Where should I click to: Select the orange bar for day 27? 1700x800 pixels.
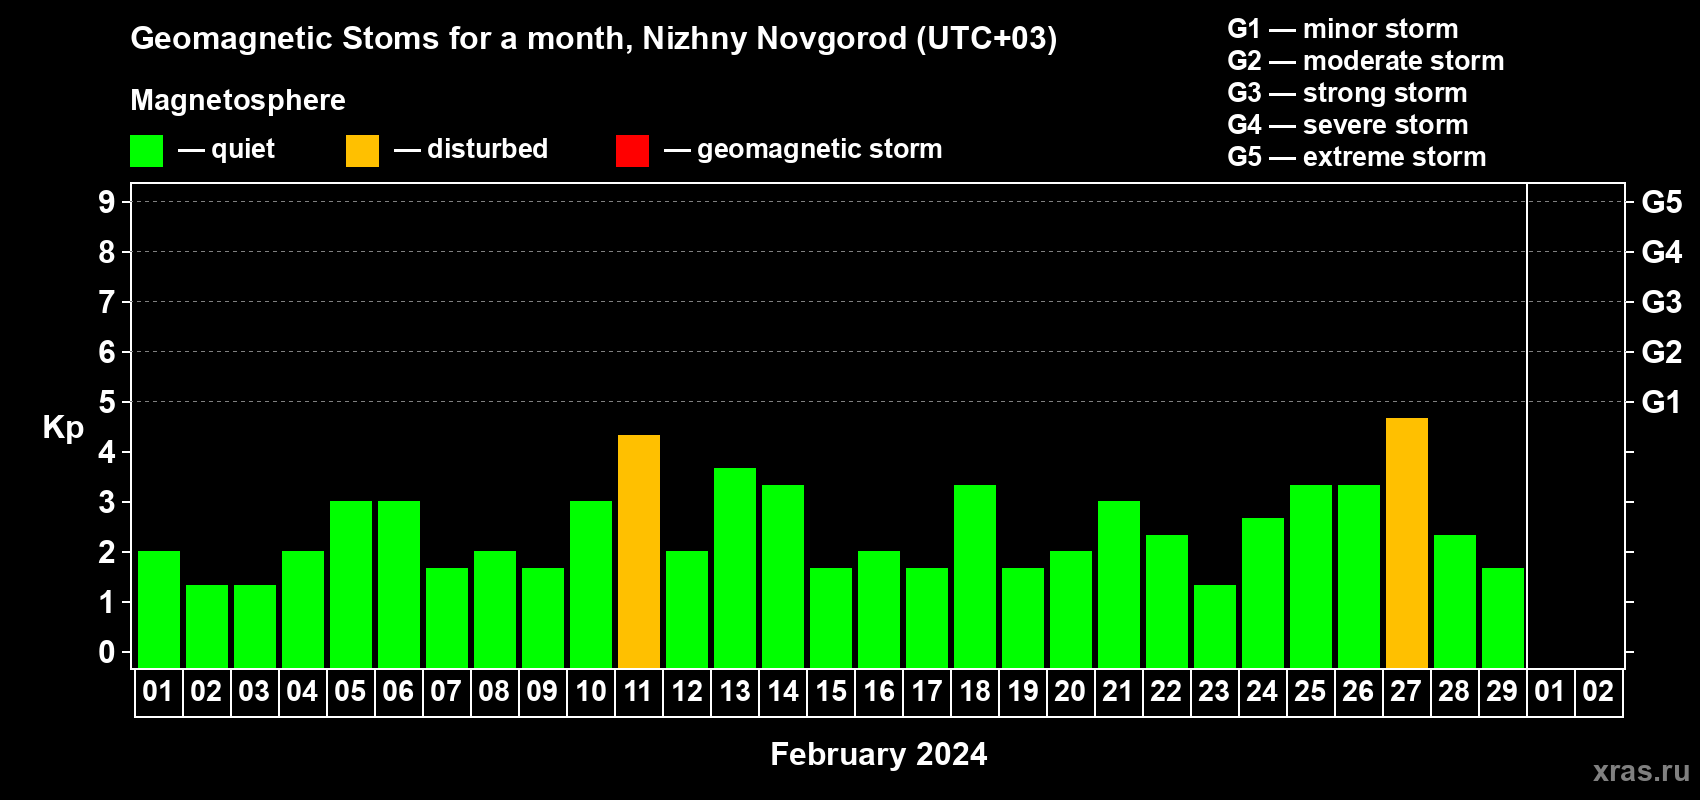1407,543
